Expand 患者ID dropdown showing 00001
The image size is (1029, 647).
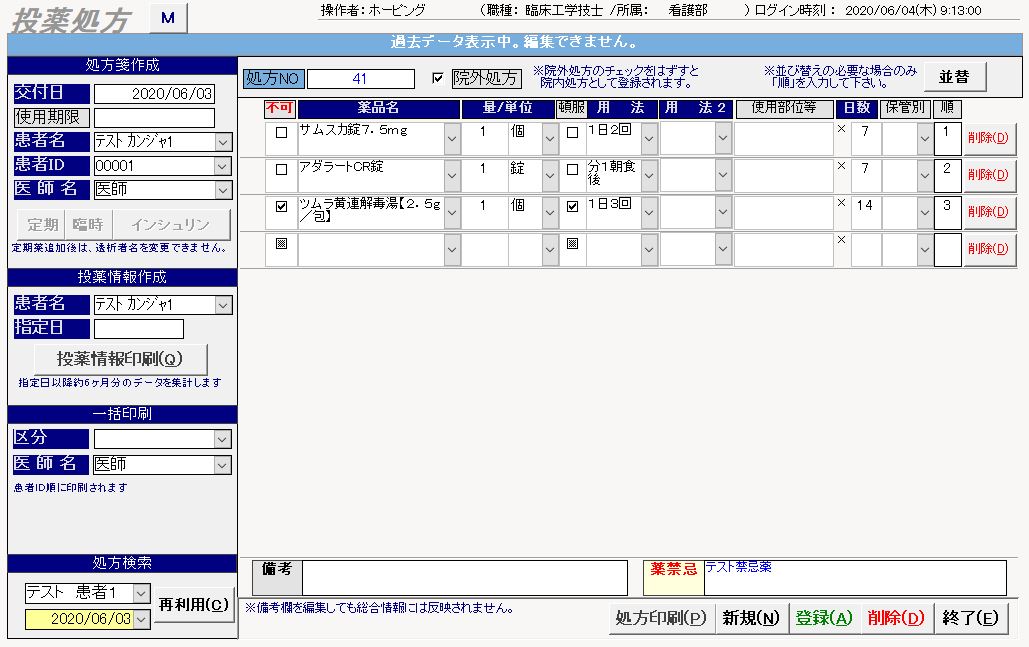pyautogui.click(x=223, y=166)
